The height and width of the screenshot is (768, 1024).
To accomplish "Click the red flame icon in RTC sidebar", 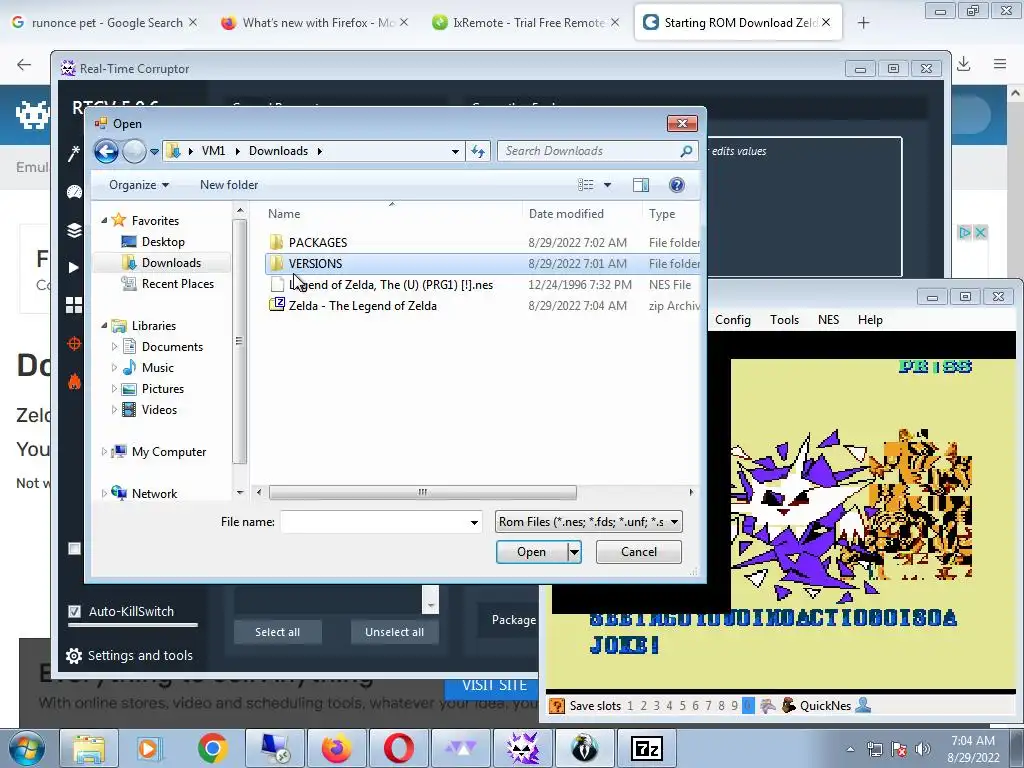I will pyautogui.click(x=74, y=381).
